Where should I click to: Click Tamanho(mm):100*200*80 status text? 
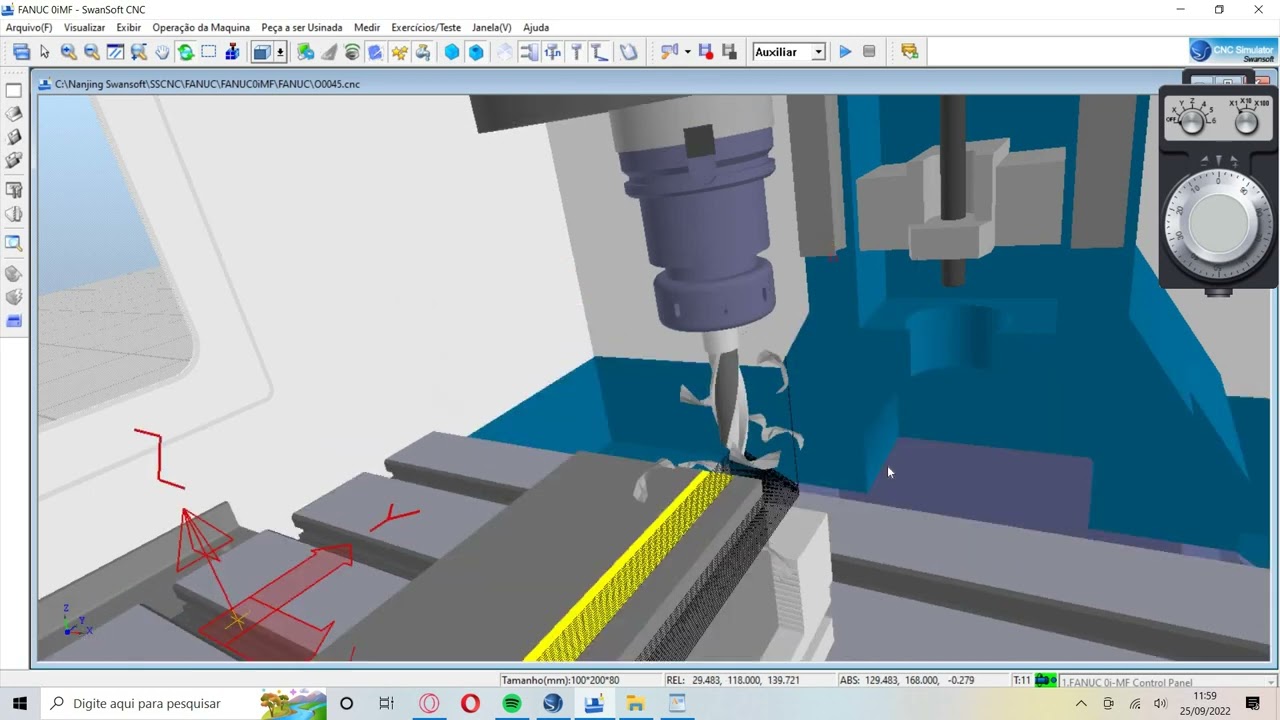point(560,681)
